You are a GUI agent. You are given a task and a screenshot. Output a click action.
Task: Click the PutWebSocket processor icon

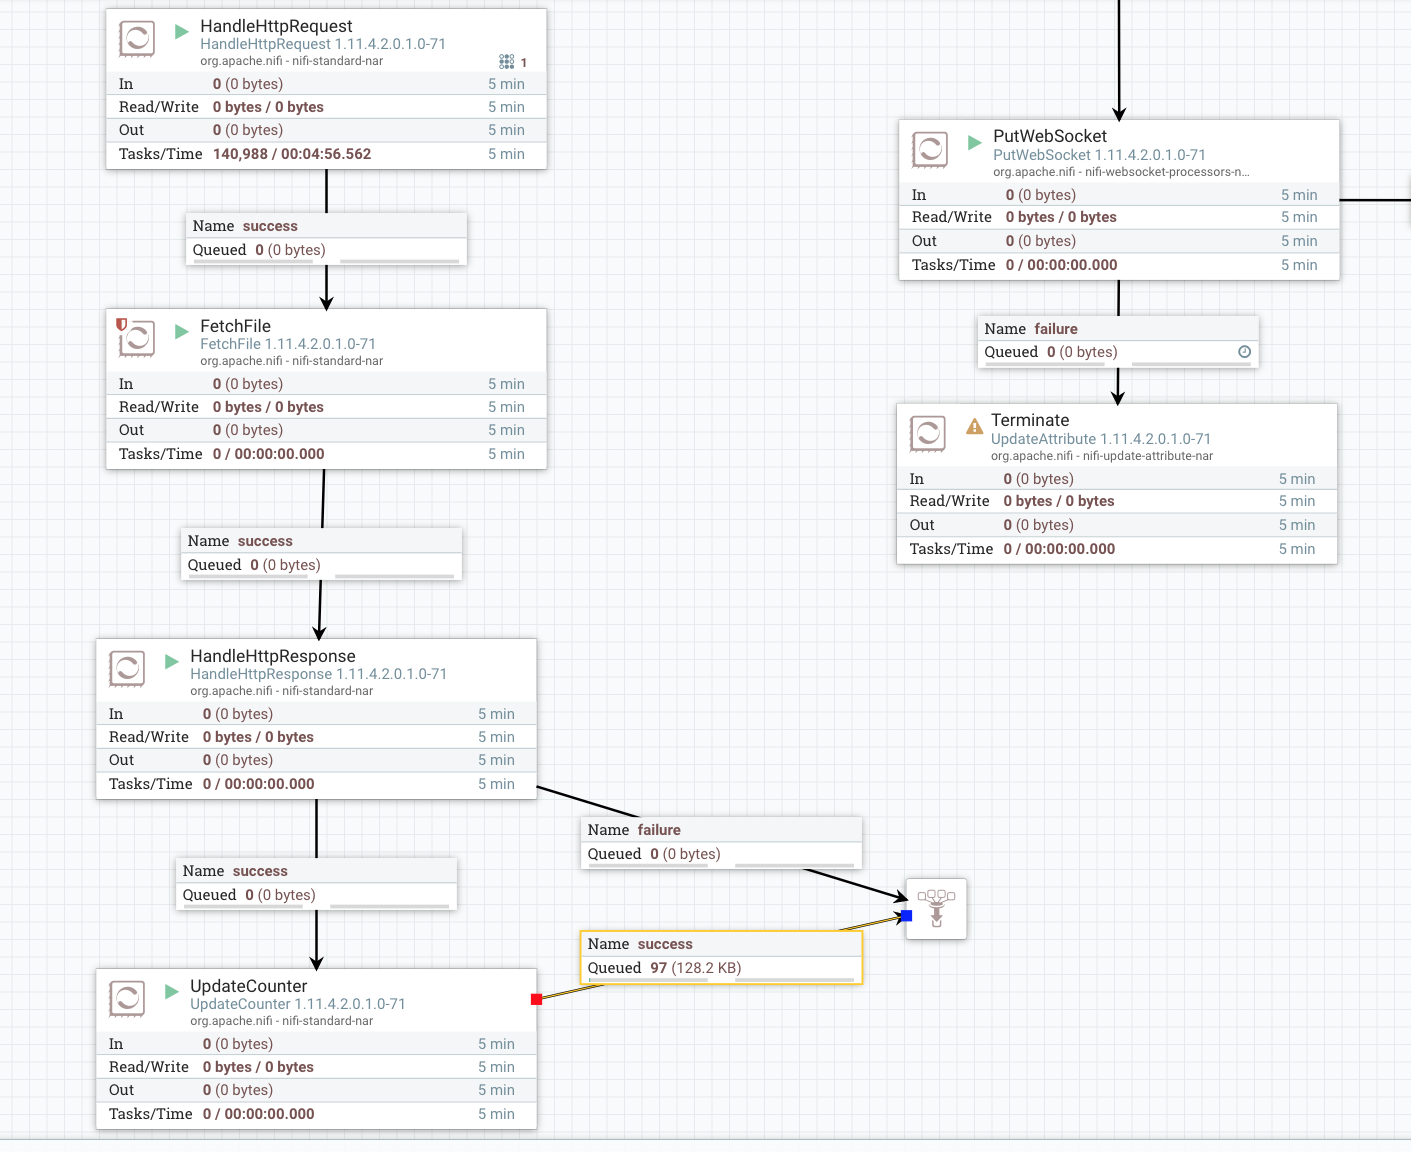click(929, 150)
